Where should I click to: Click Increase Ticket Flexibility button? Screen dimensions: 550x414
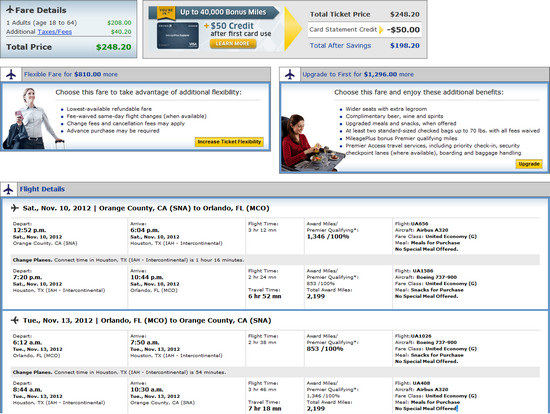229,142
